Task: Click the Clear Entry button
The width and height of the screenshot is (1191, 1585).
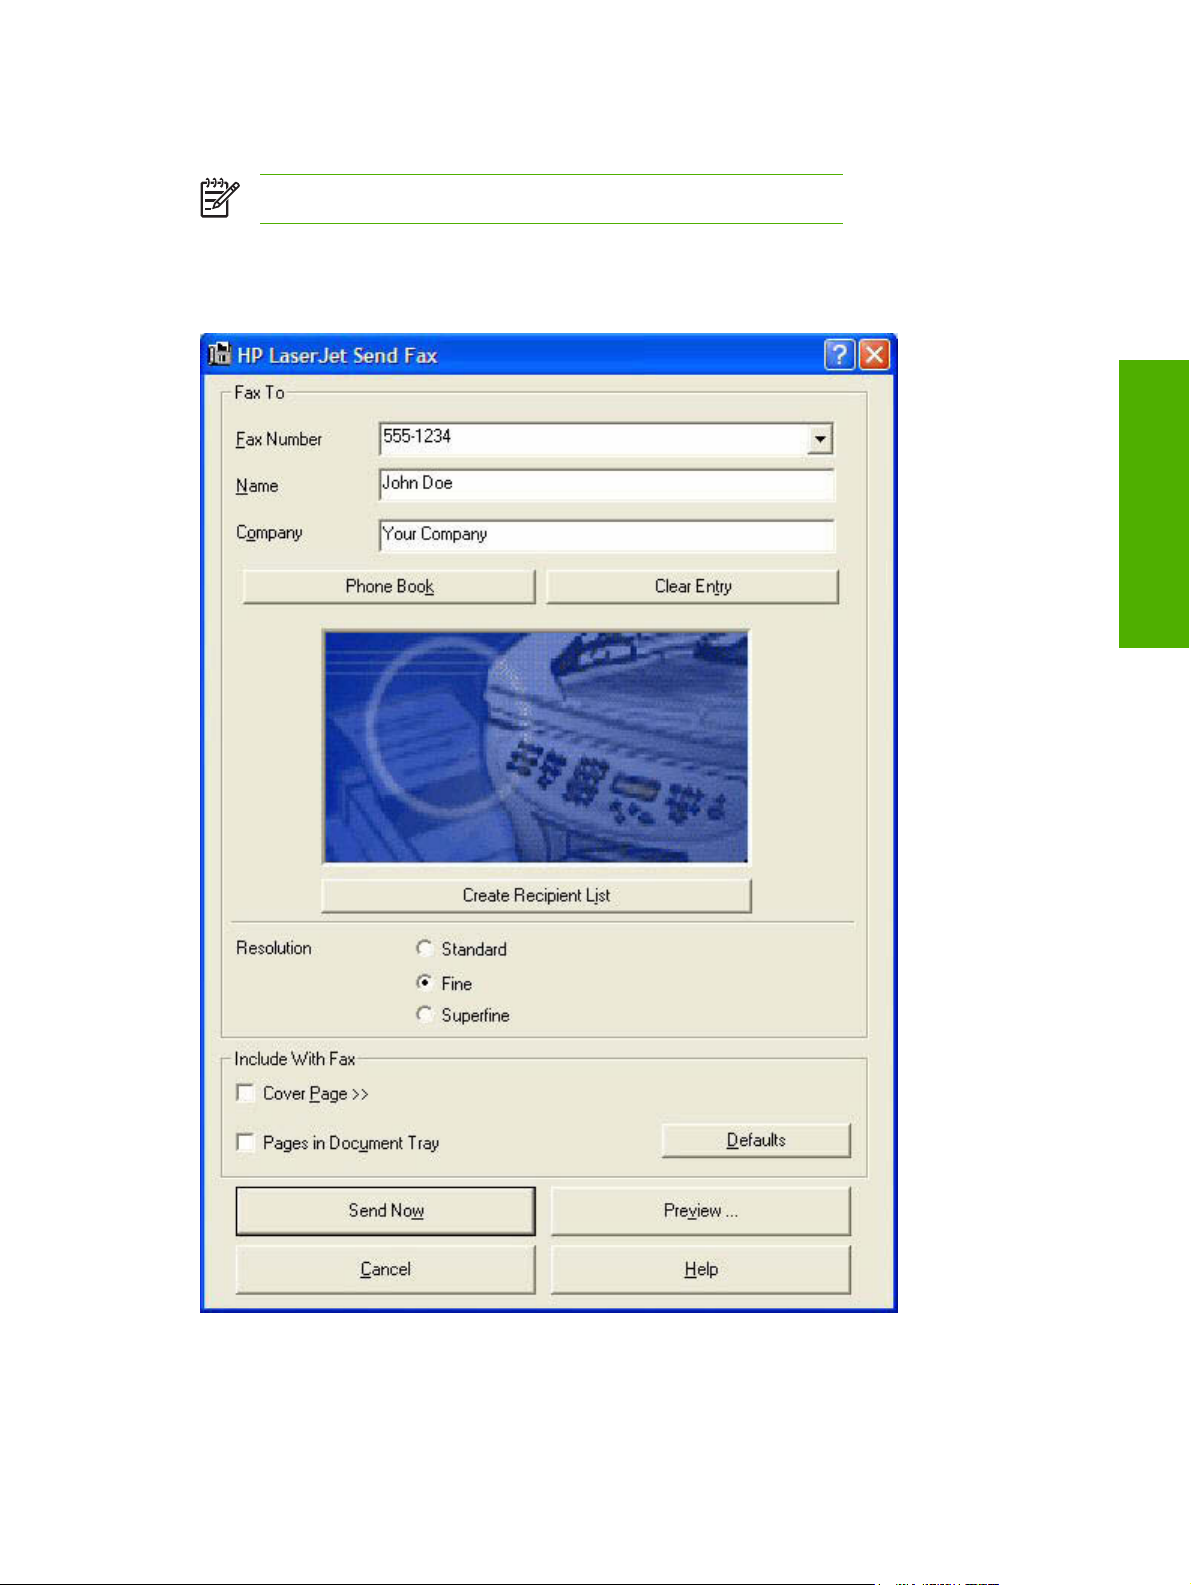Action: (693, 587)
